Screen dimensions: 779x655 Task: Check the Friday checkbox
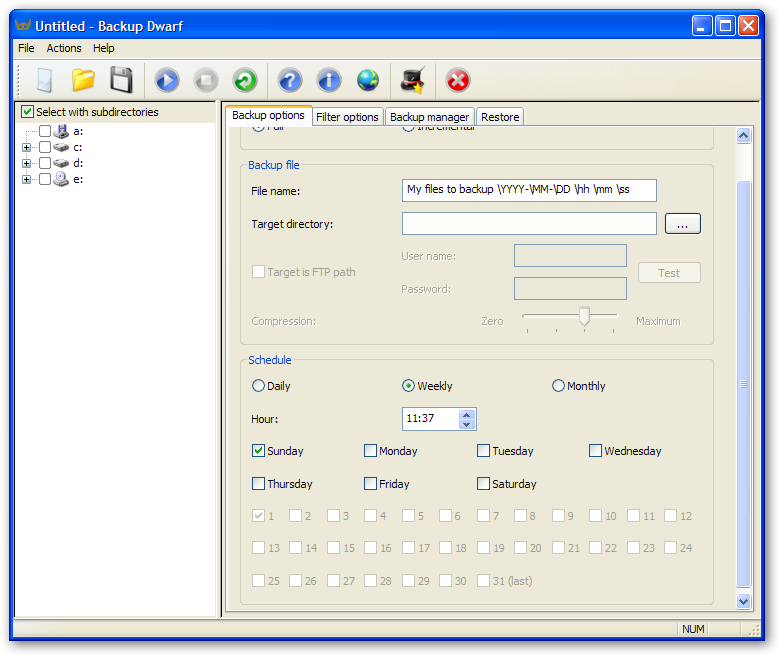tap(370, 484)
